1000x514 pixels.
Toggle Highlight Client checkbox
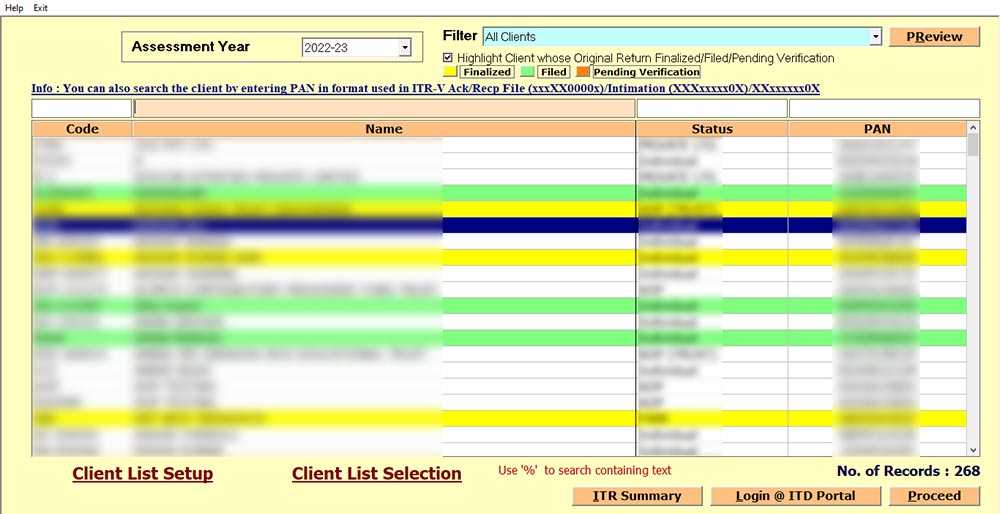point(448,58)
